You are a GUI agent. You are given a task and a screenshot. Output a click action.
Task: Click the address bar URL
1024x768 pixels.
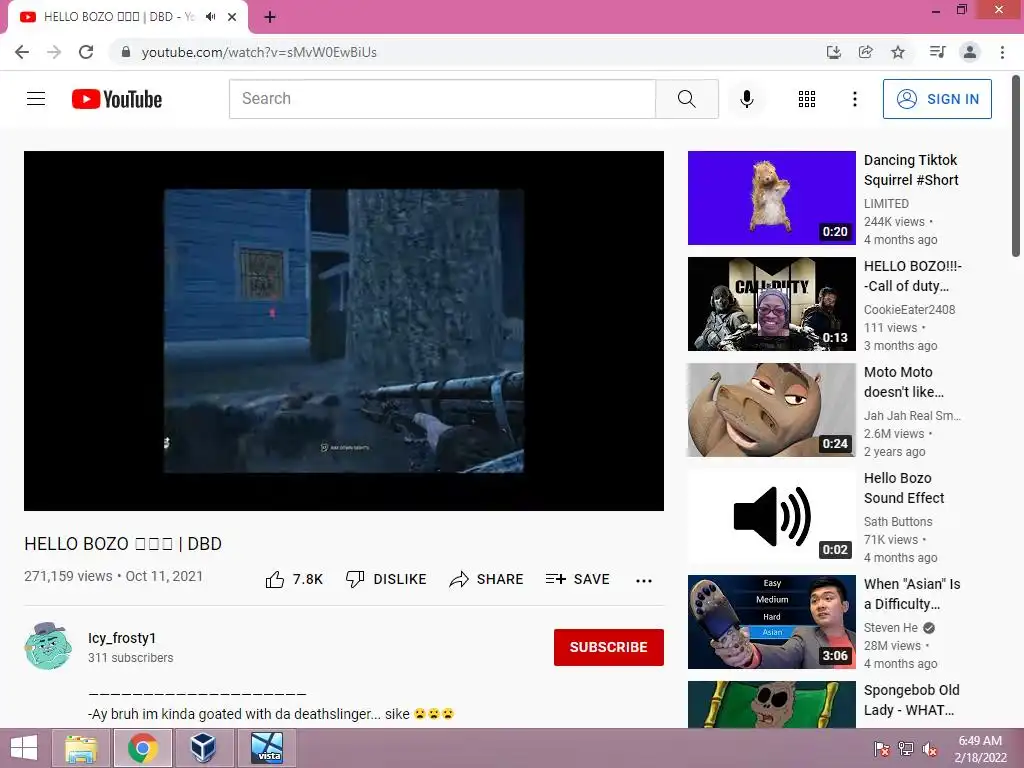259,52
